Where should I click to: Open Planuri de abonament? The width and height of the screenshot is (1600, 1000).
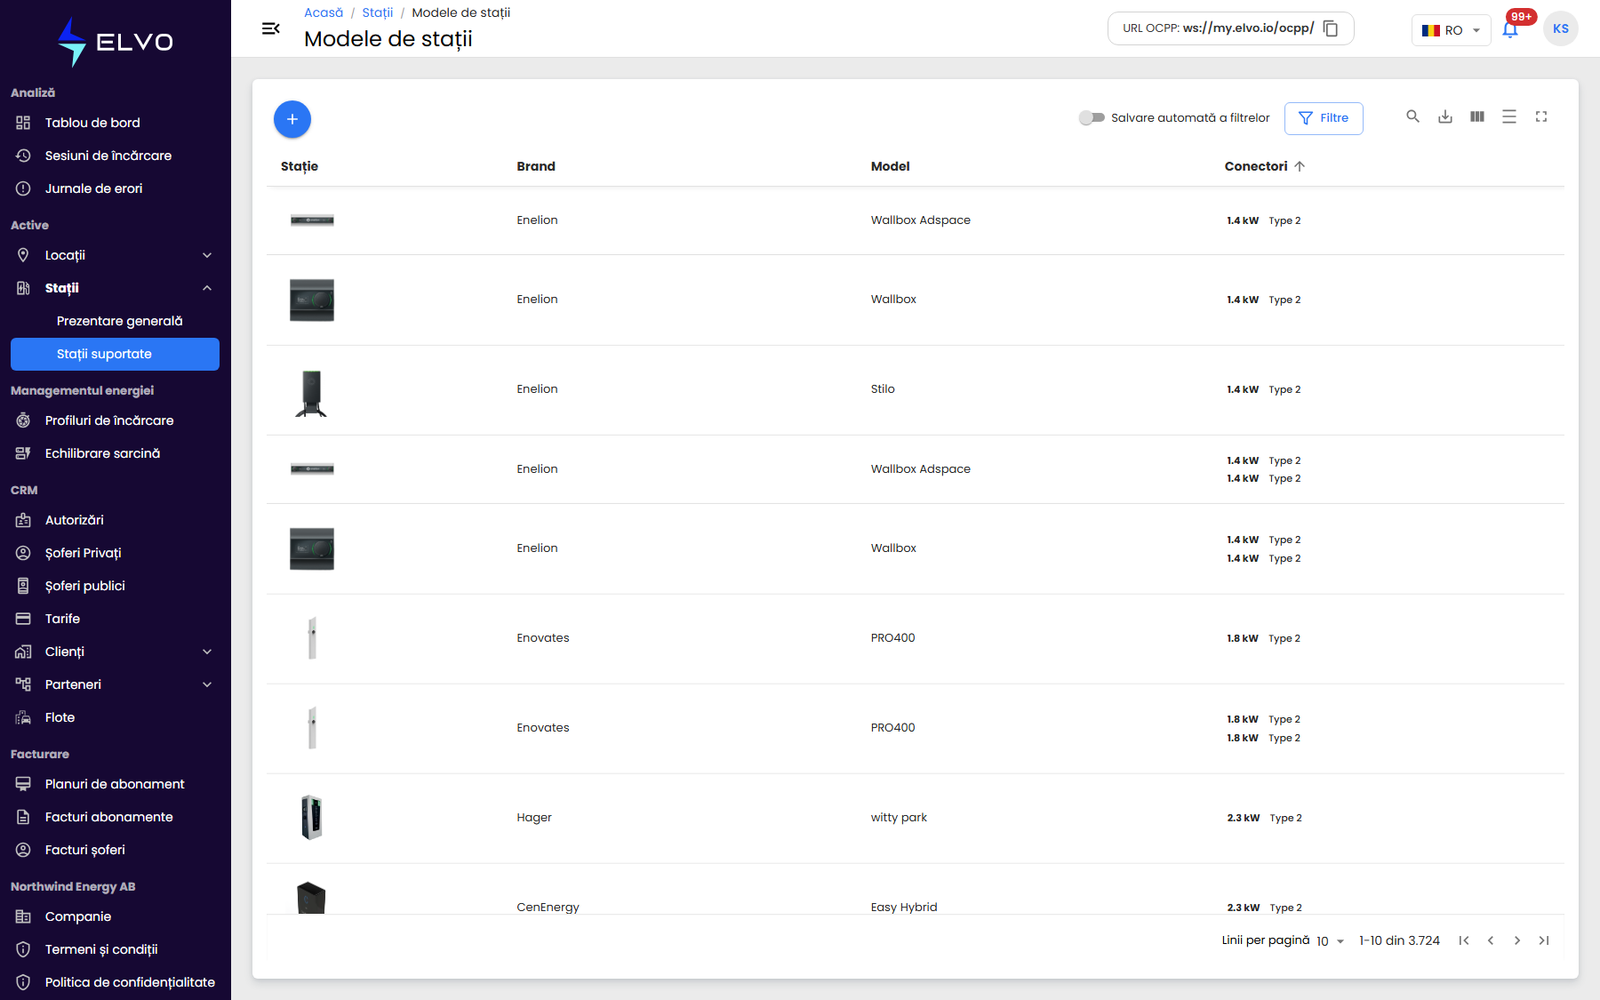tap(115, 784)
